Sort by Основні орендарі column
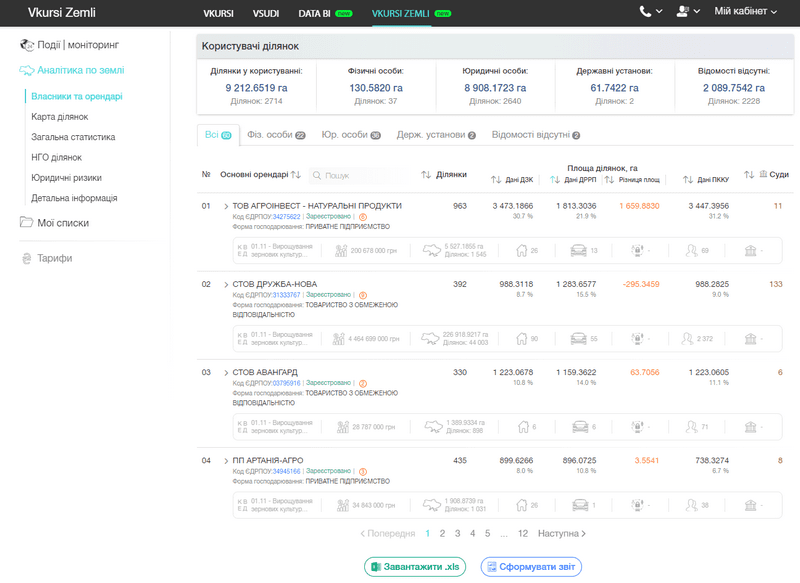The image size is (800, 583). tap(296, 174)
